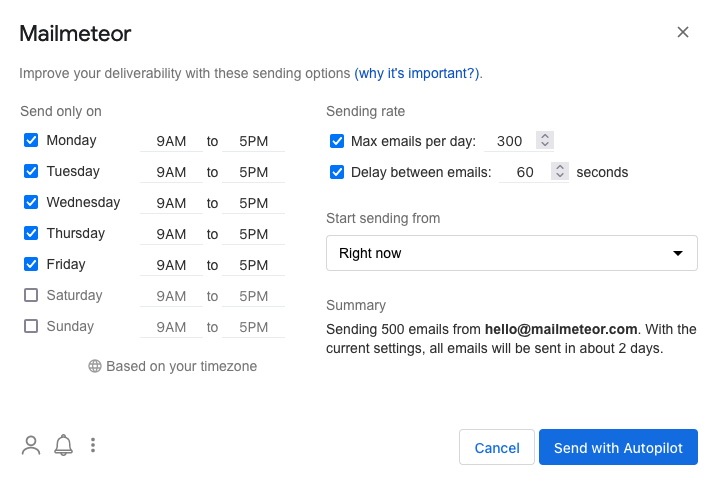The width and height of the screenshot is (717, 489).
Task: Open the notifications bell icon
Action: click(x=64, y=445)
